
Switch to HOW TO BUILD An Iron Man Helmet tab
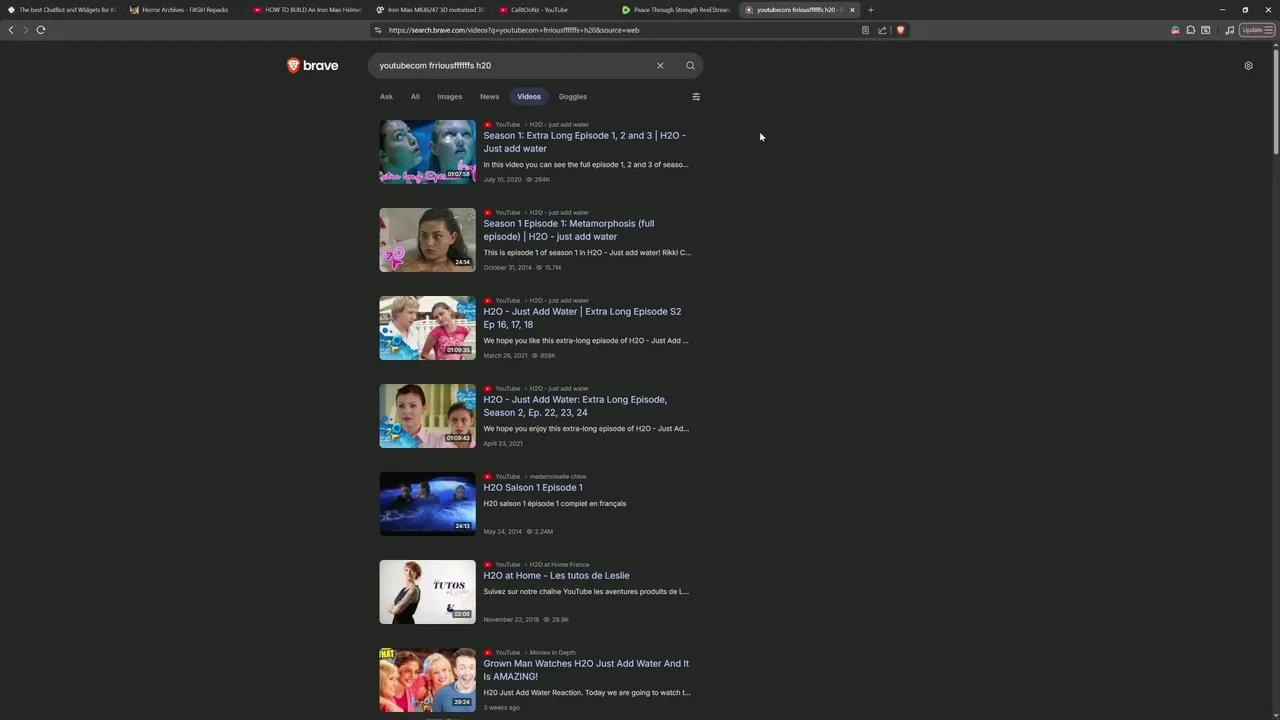(307, 10)
